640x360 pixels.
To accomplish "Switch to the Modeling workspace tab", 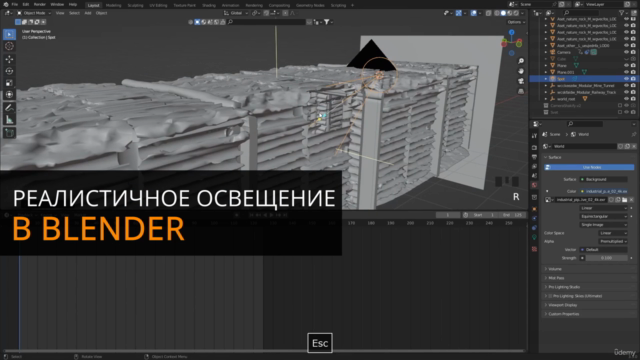I will (x=113, y=5).
